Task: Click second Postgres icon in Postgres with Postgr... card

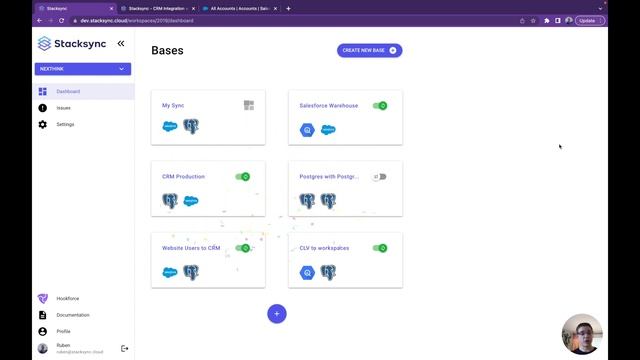Action: [328, 201]
